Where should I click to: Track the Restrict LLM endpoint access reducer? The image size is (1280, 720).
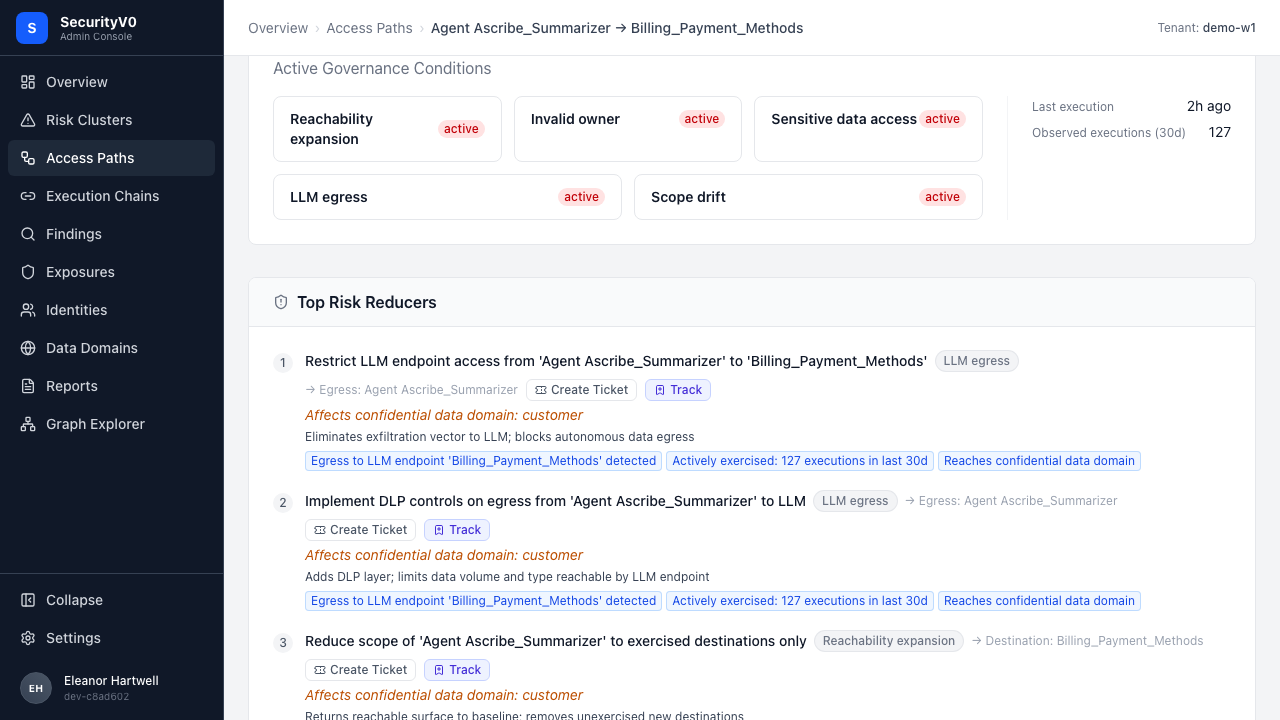[678, 390]
